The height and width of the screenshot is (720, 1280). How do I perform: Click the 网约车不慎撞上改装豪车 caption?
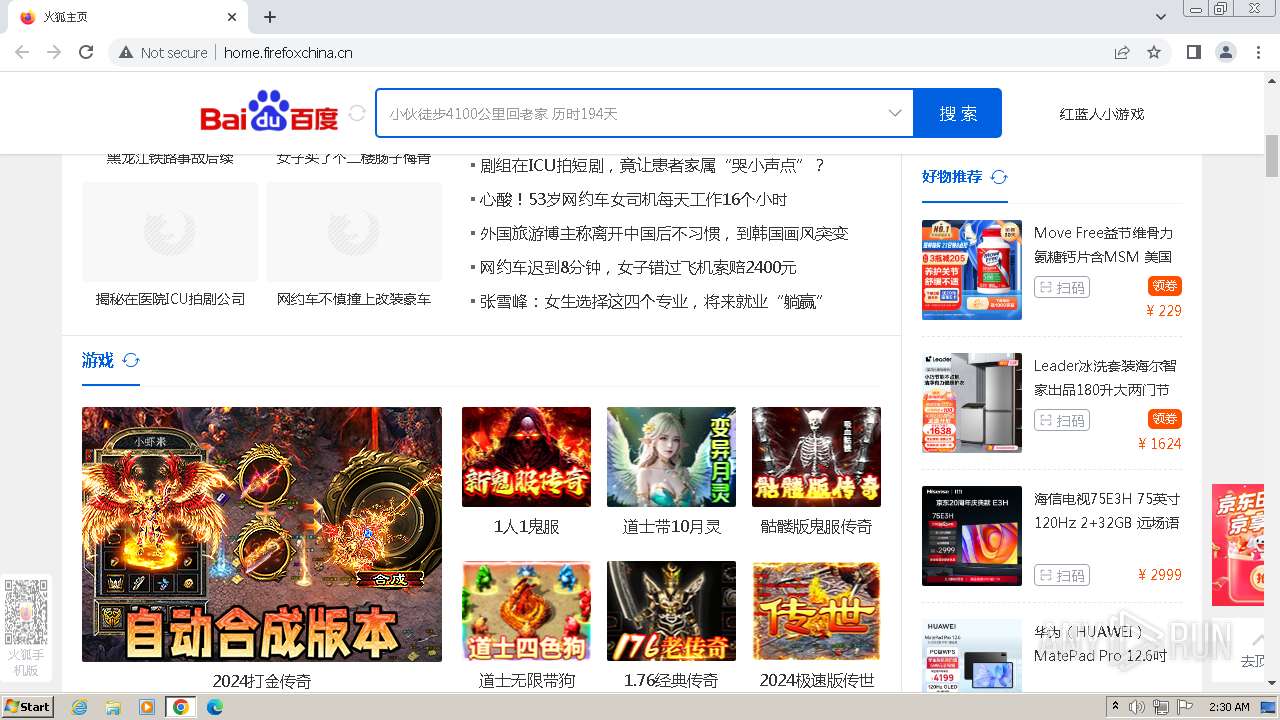click(x=354, y=299)
